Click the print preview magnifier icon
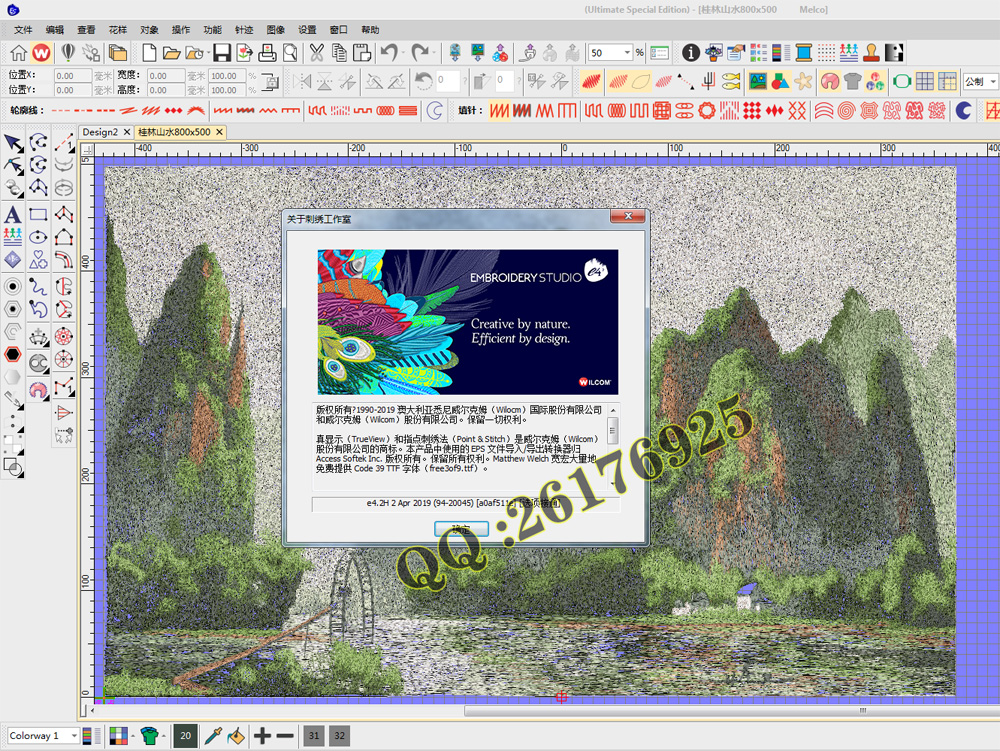Screen dimensions: 1000x751 290,53
